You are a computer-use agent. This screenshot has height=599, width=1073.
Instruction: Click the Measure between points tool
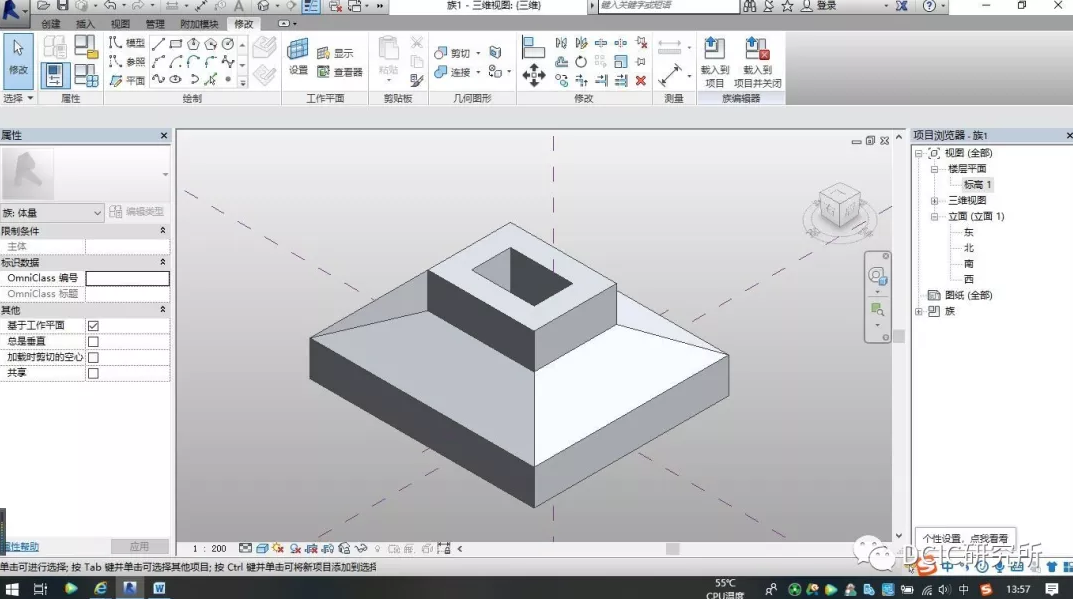point(670,75)
